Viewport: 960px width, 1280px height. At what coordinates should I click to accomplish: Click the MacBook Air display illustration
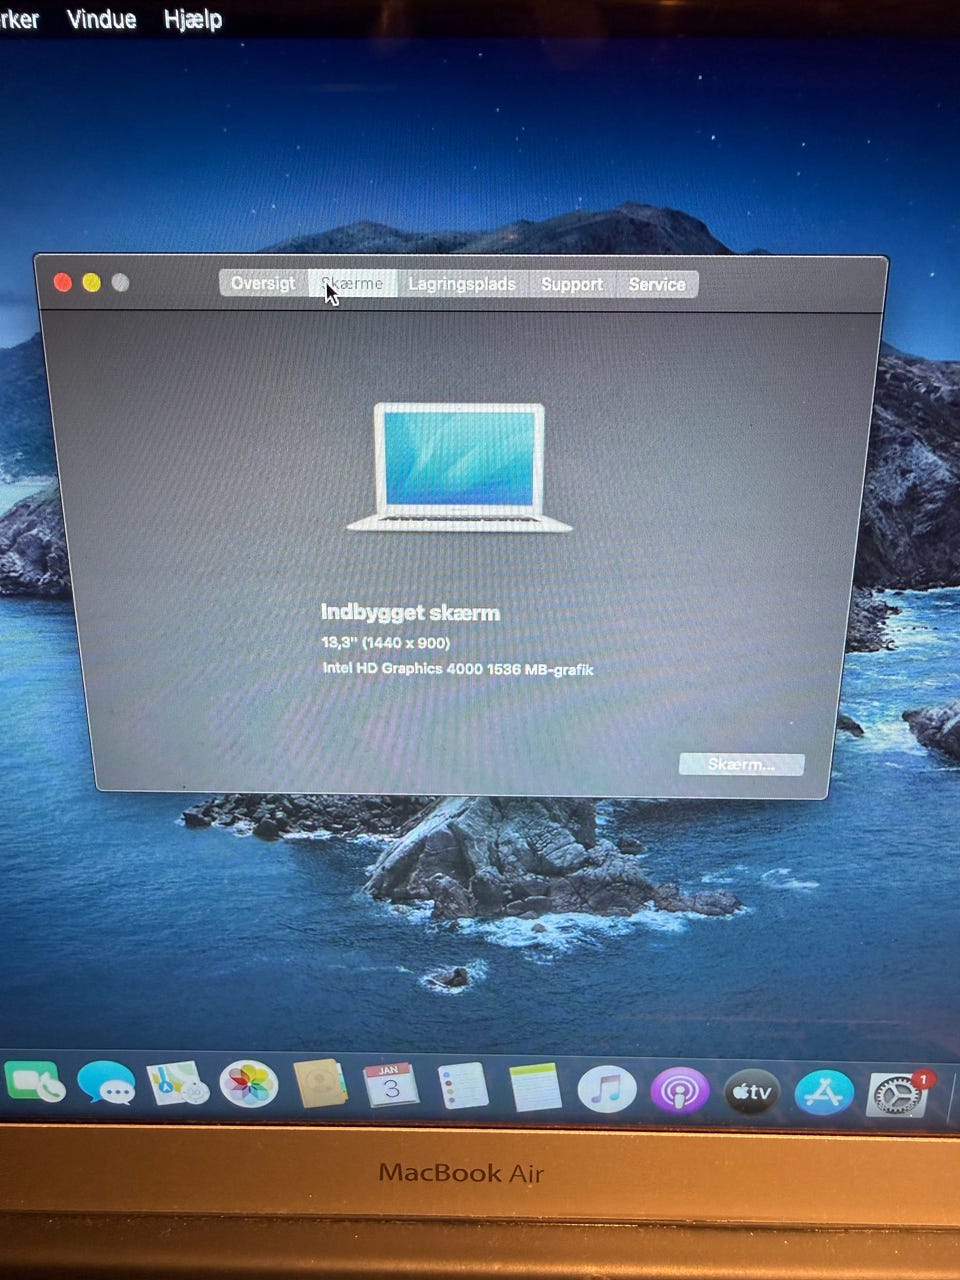[459, 467]
